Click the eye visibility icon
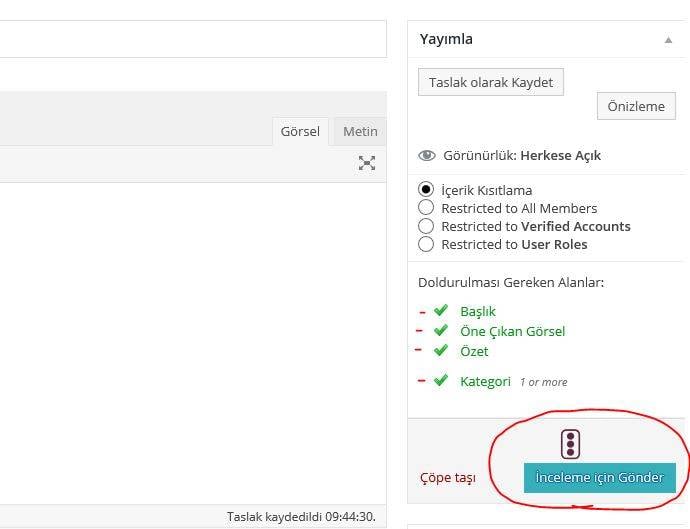The width and height of the screenshot is (690, 529). [427, 156]
